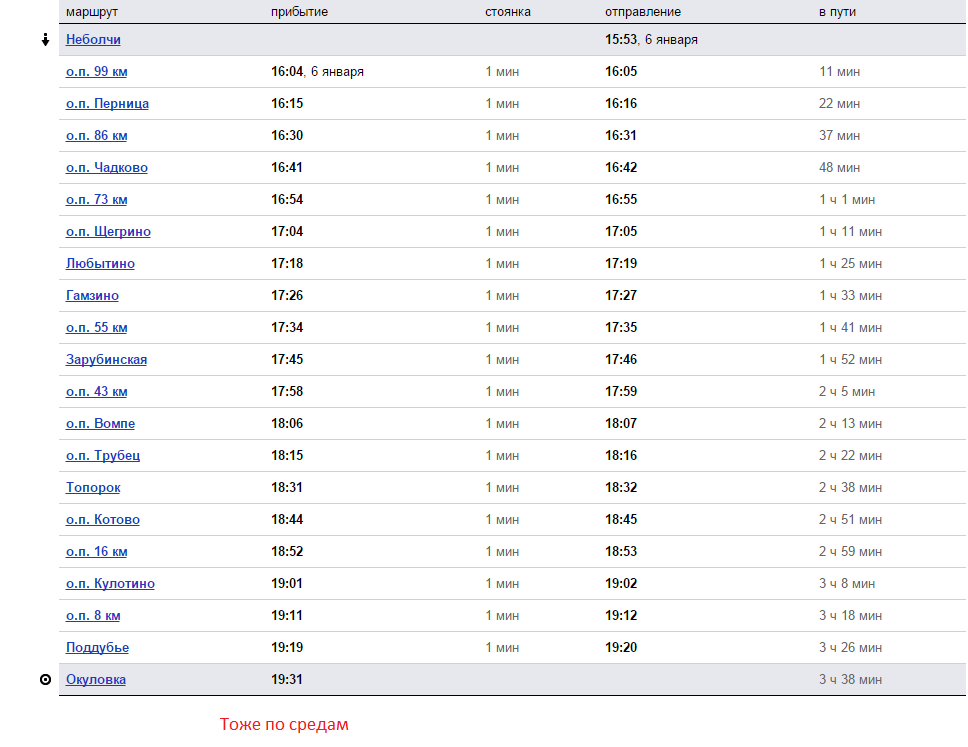Image resolution: width=968 pixels, height=747 pixels.
Task: Select the о.п. Перница stop link
Action: point(107,104)
